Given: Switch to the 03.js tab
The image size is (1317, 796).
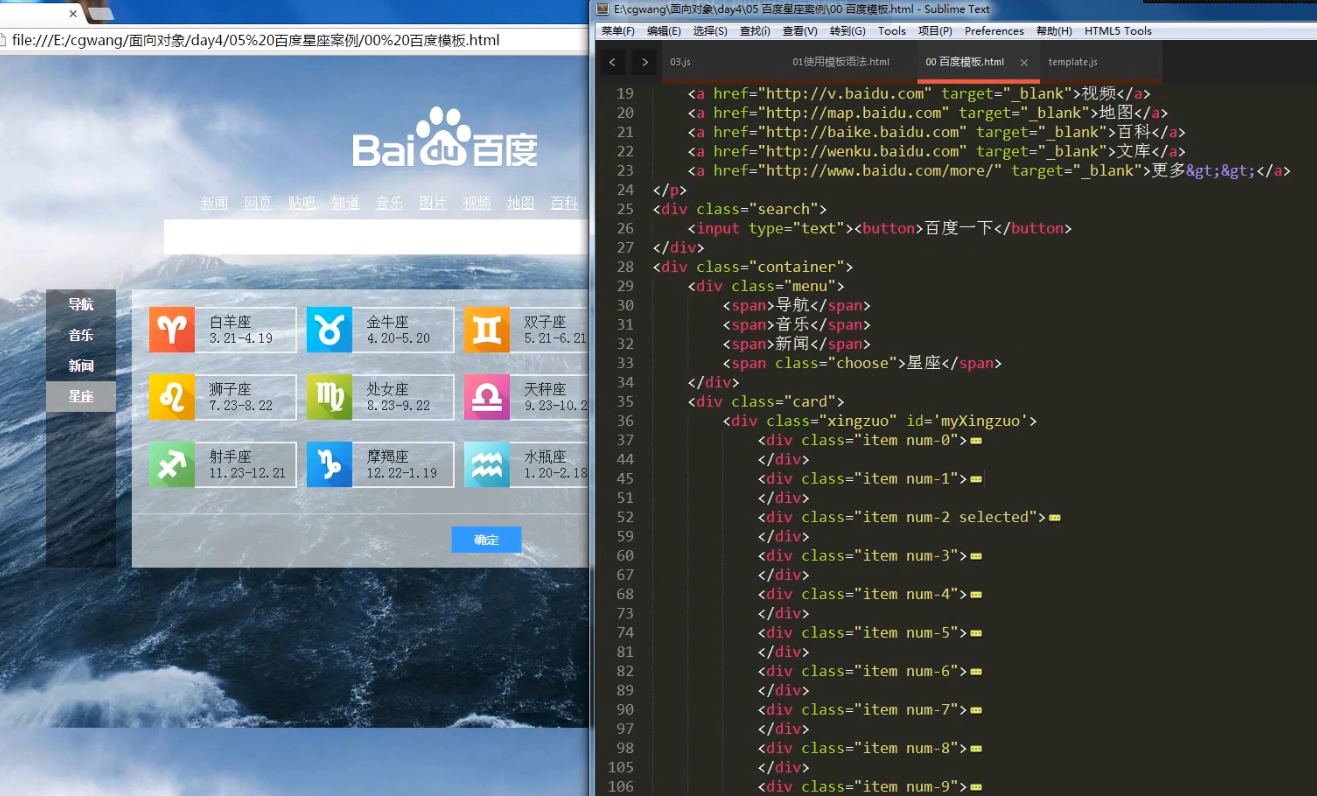Looking at the screenshot, I should pos(680,62).
